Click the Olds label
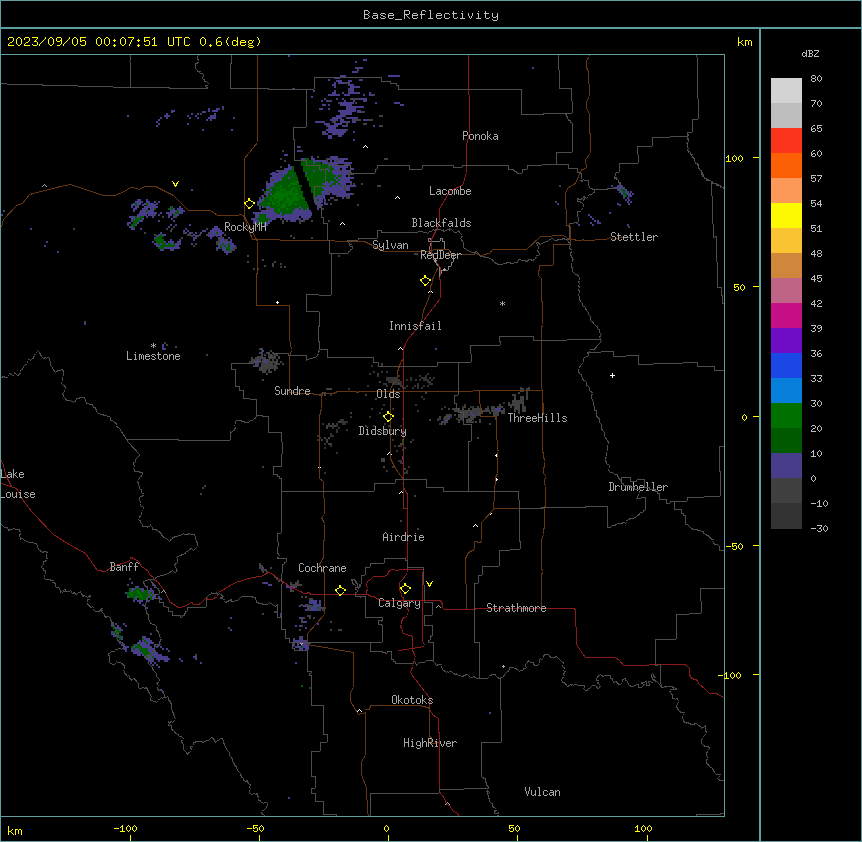 pos(388,394)
